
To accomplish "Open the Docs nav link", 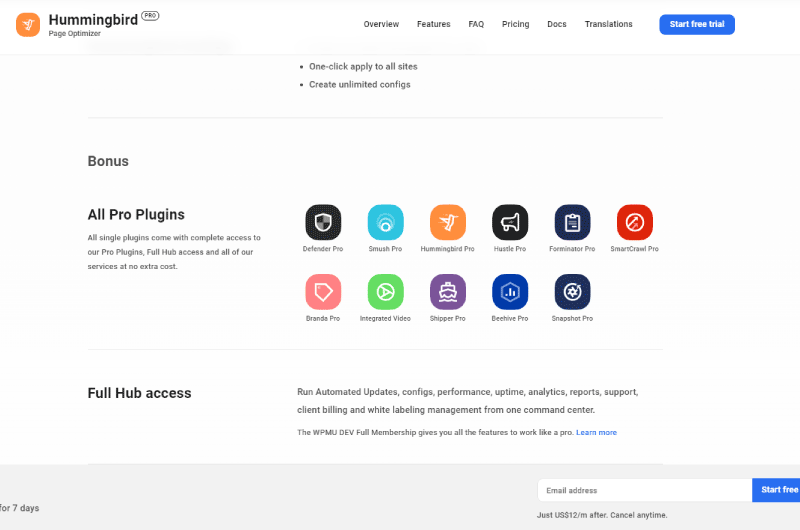I will (557, 24).
